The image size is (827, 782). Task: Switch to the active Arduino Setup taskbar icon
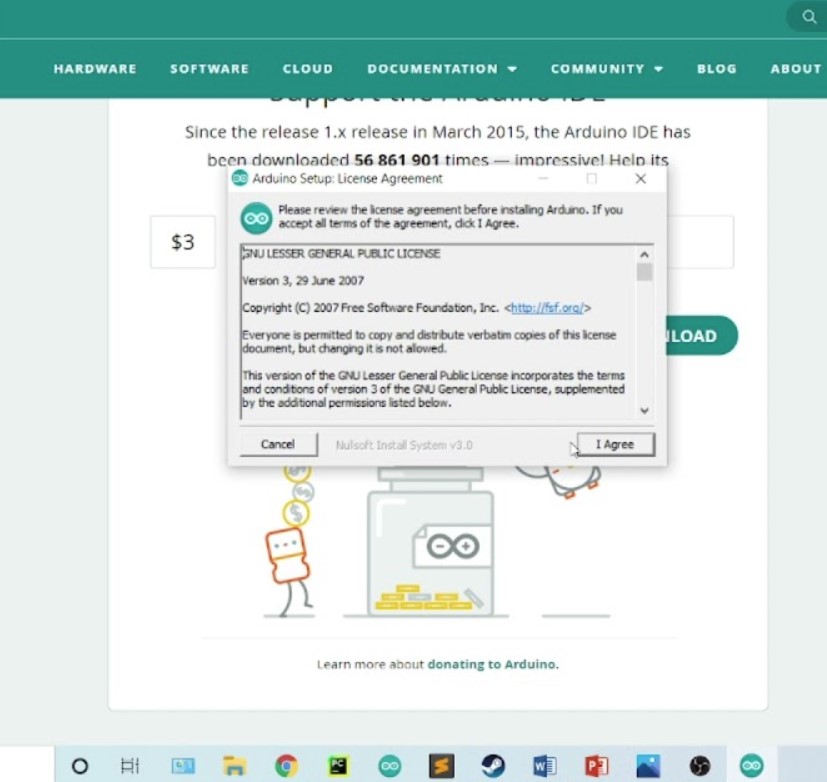click(752, 766)
